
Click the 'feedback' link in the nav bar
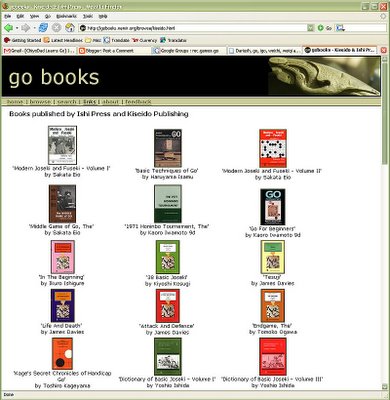(x=138, y=102)
